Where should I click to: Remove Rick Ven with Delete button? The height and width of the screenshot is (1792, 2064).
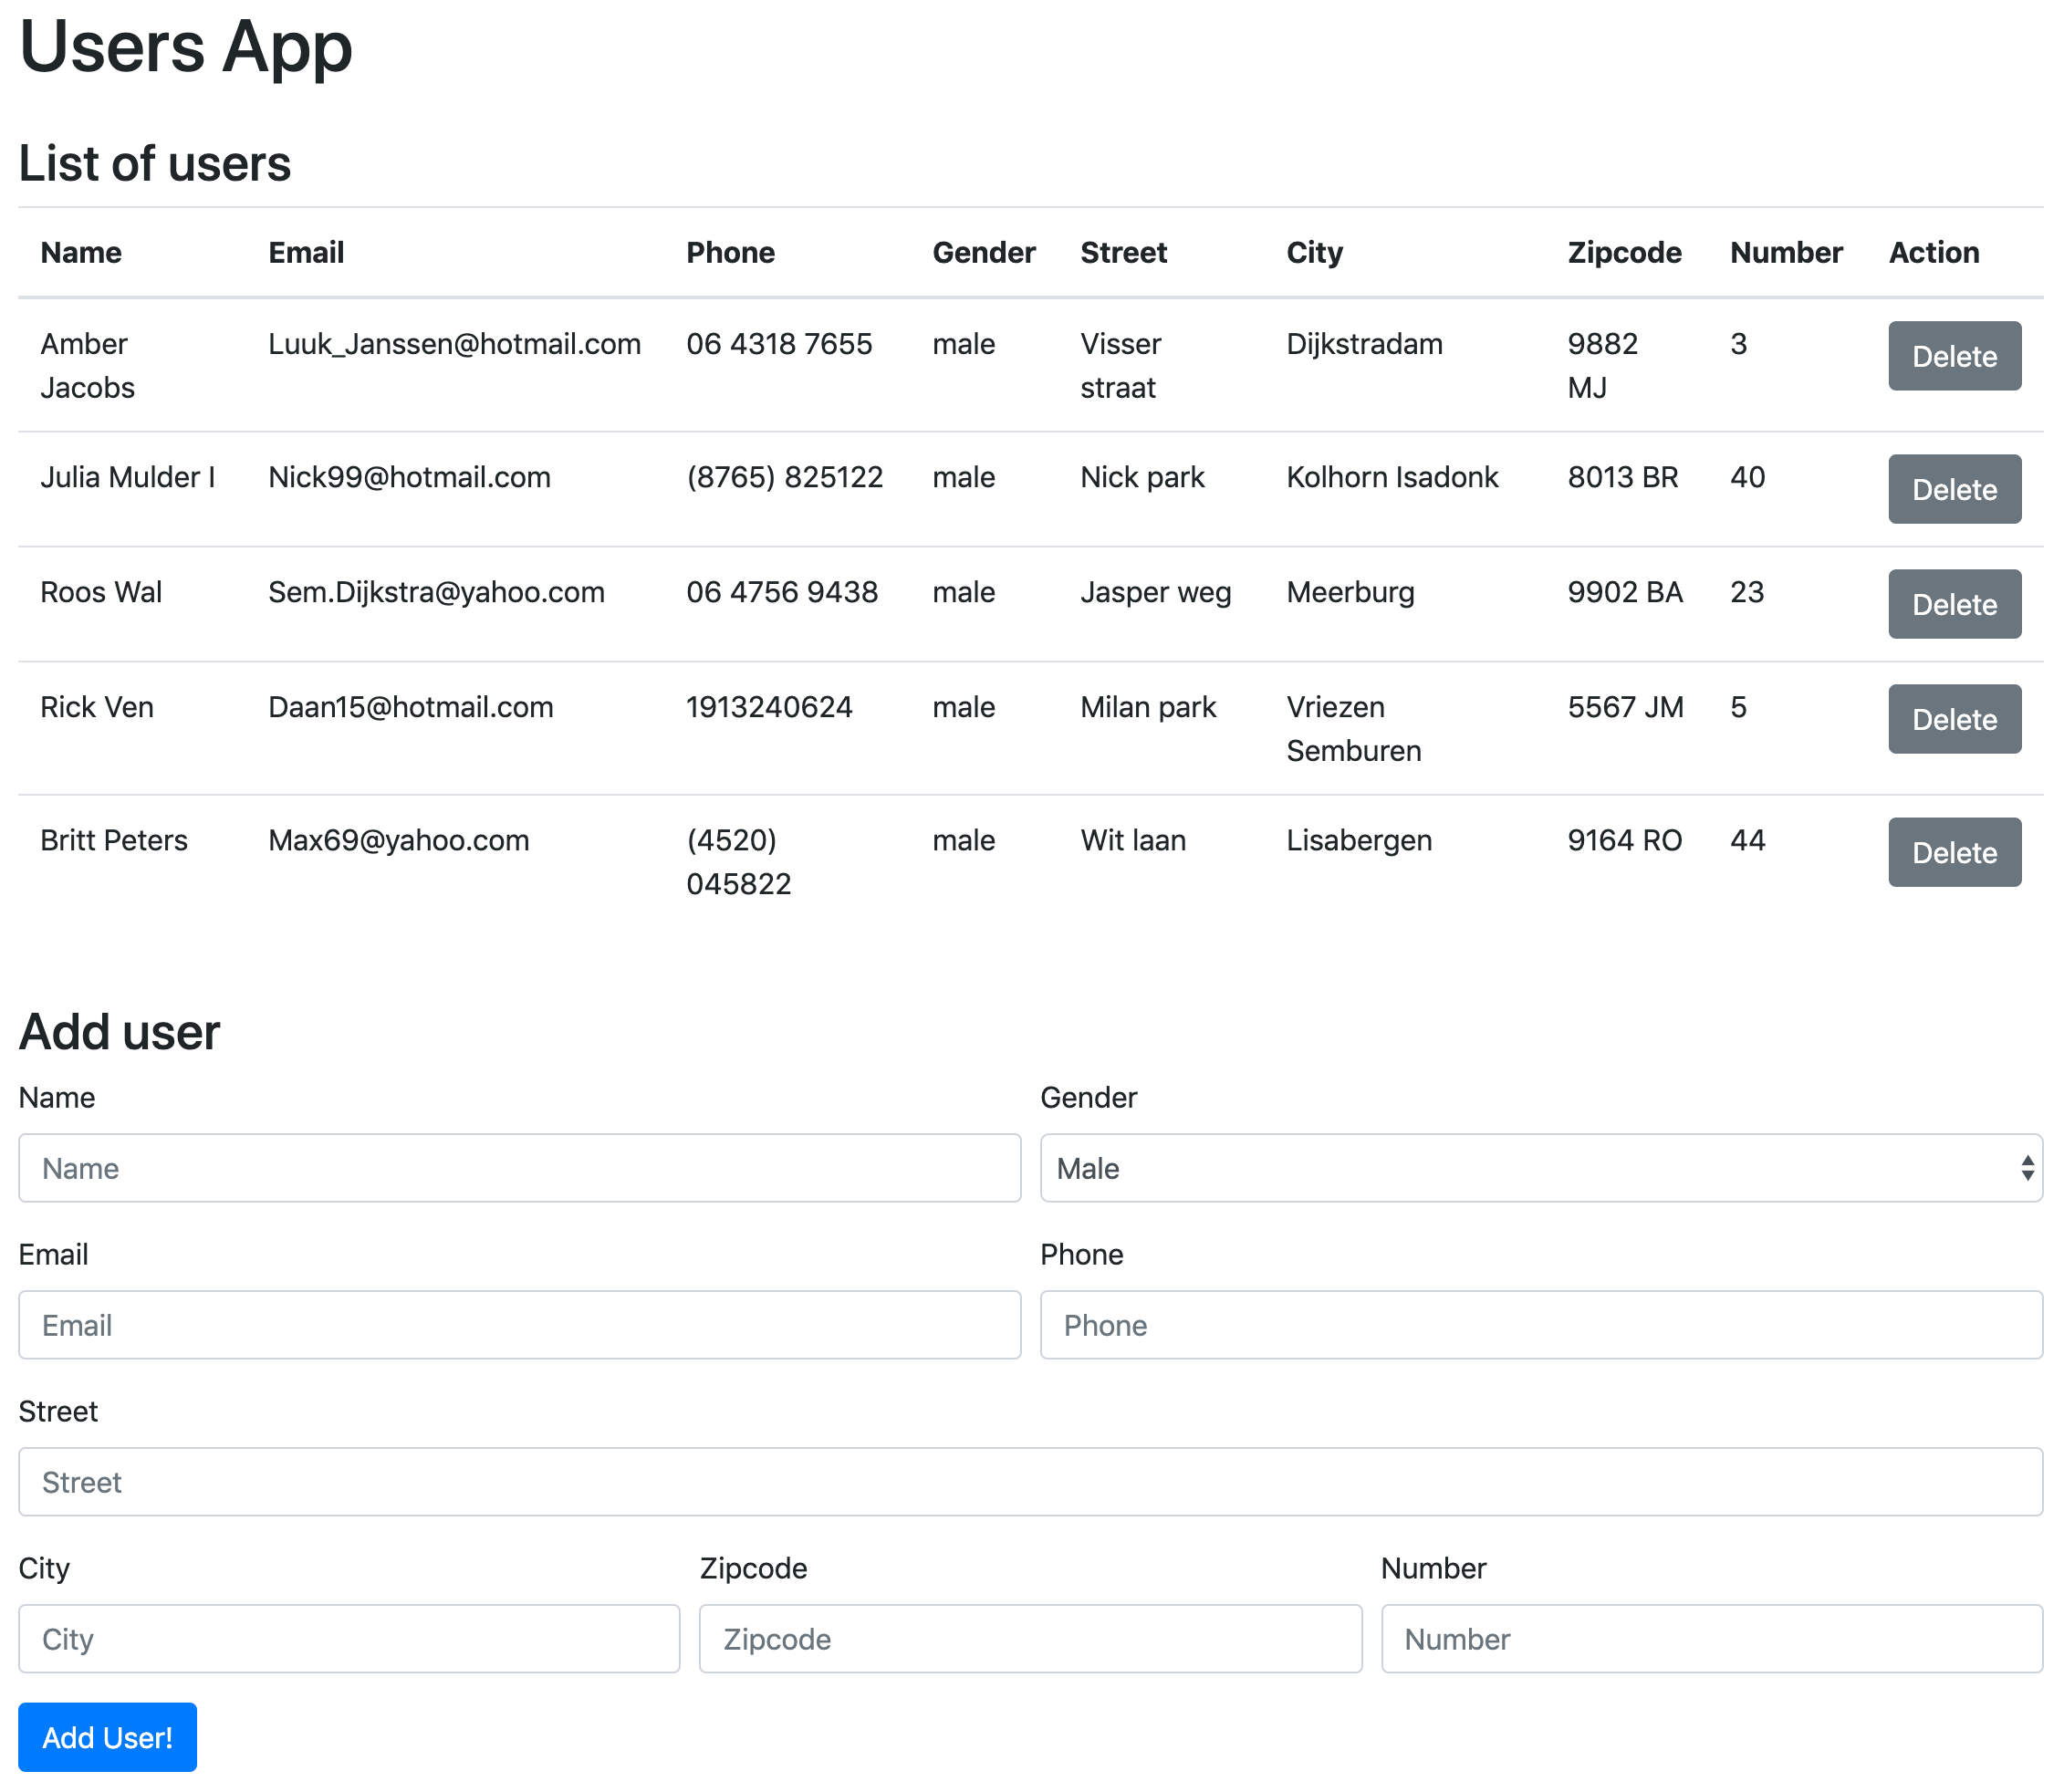tap(1953, 719)
